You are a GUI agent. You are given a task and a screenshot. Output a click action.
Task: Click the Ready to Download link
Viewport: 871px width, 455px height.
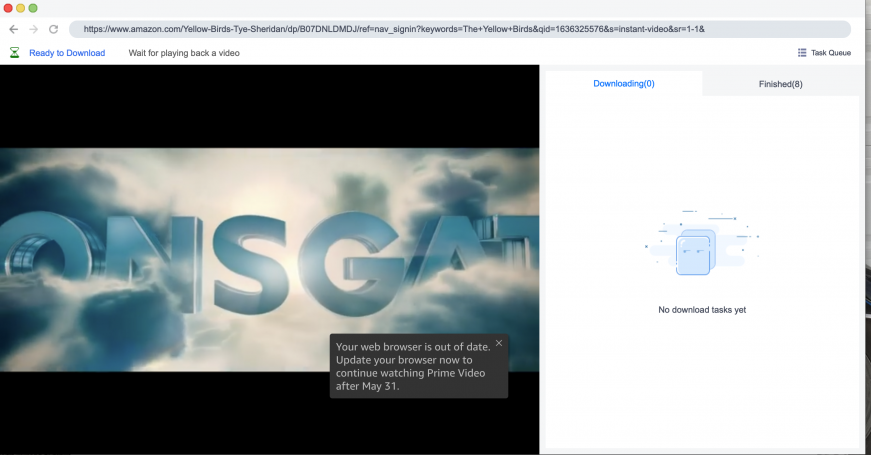(x=67, y=53)
